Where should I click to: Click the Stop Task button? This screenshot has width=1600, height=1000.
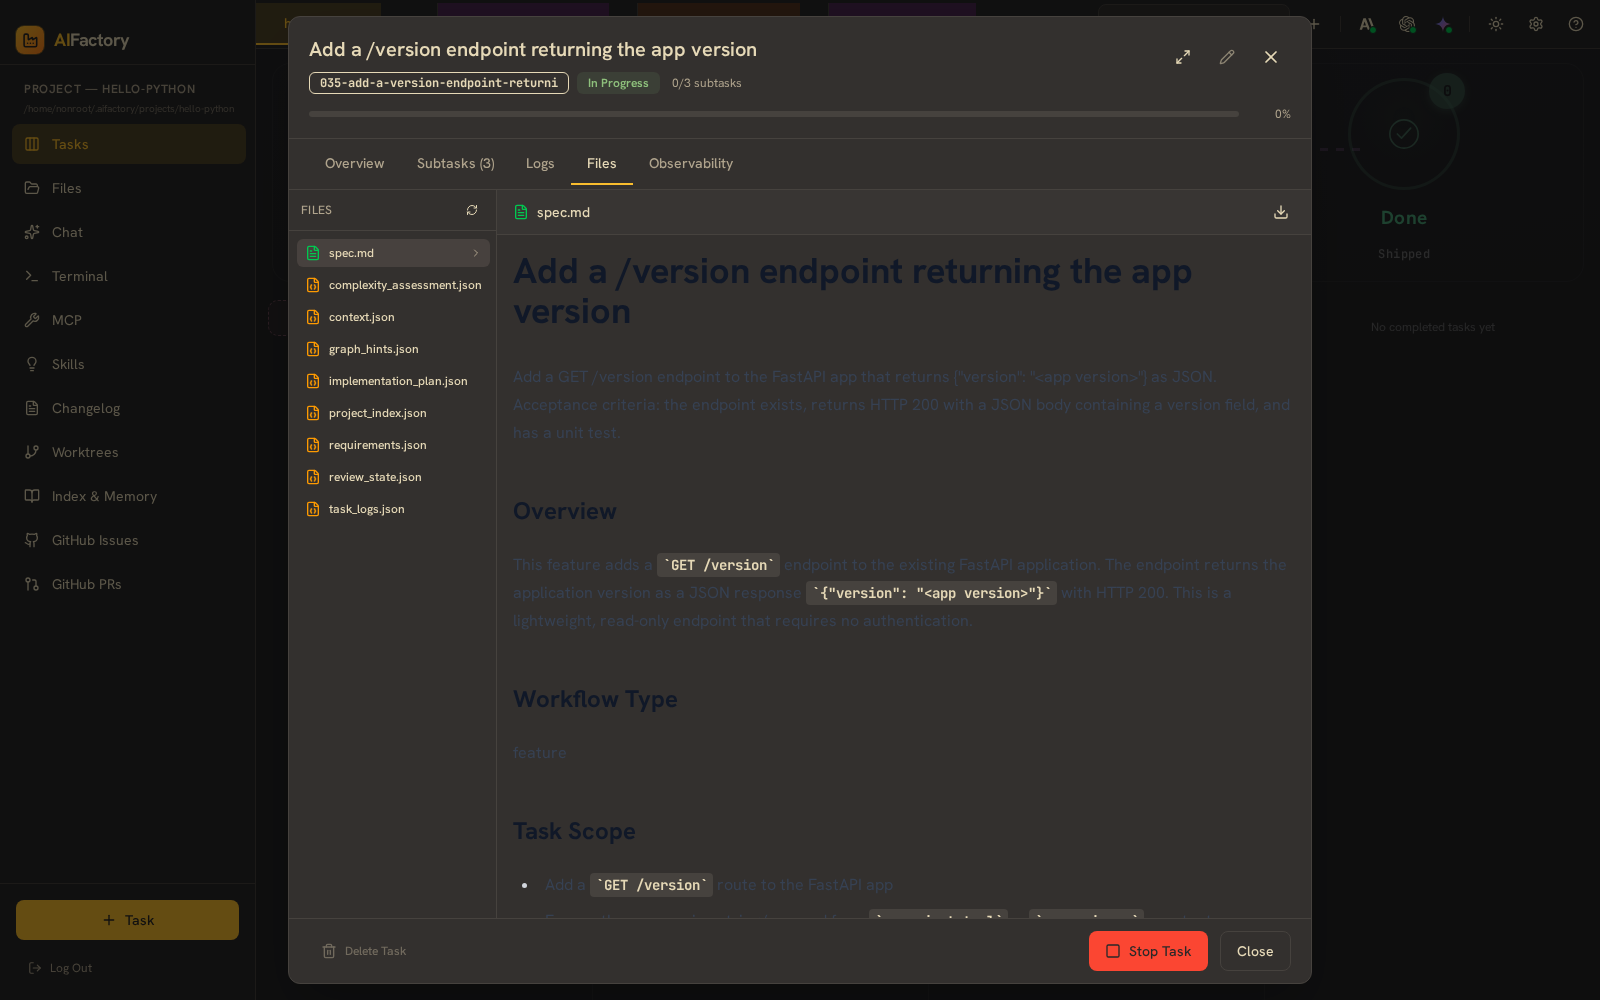coord(1148,951)
